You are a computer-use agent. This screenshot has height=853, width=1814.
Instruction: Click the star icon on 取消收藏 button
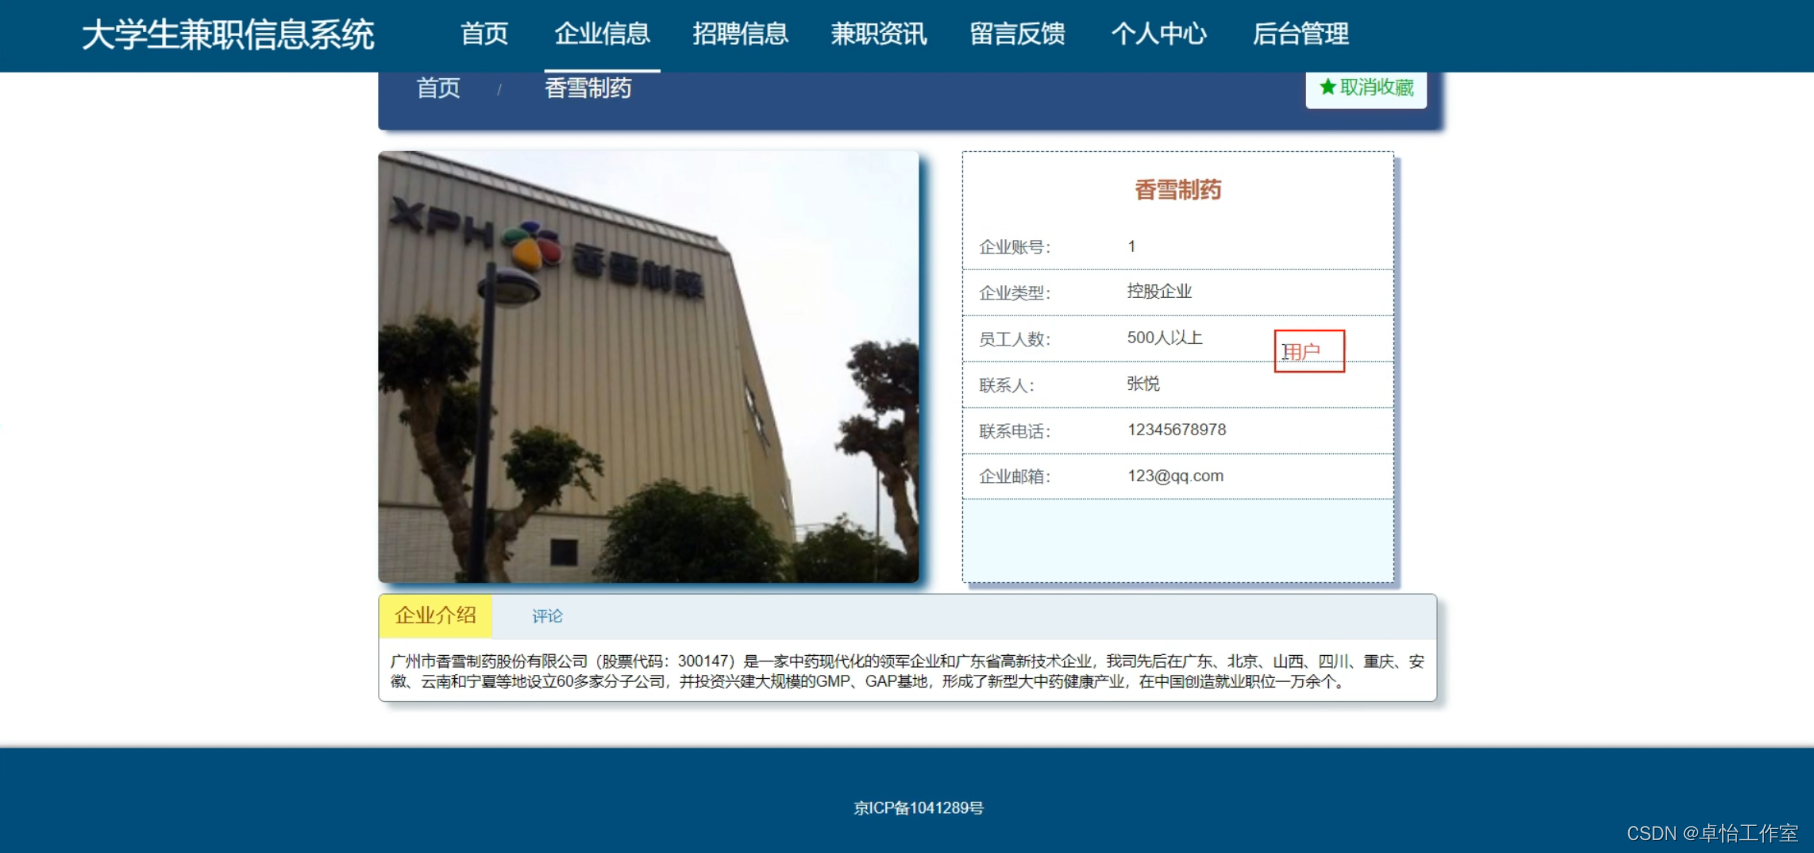click(1328, 87)
